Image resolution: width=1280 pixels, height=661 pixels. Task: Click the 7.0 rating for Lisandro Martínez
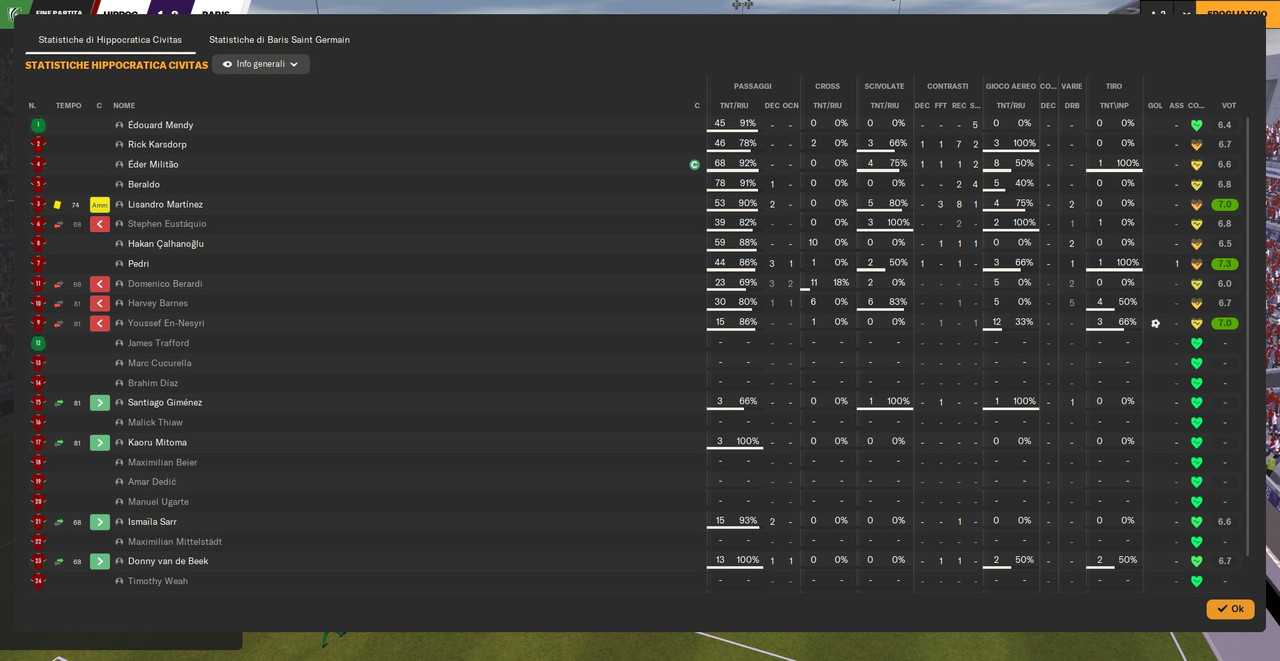click(x=1225, y=205)
